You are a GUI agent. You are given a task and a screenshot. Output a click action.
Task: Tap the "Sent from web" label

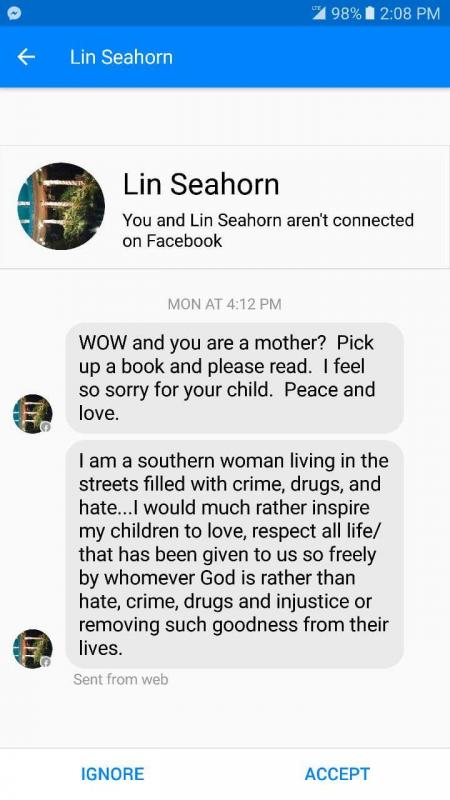point(120,679)
